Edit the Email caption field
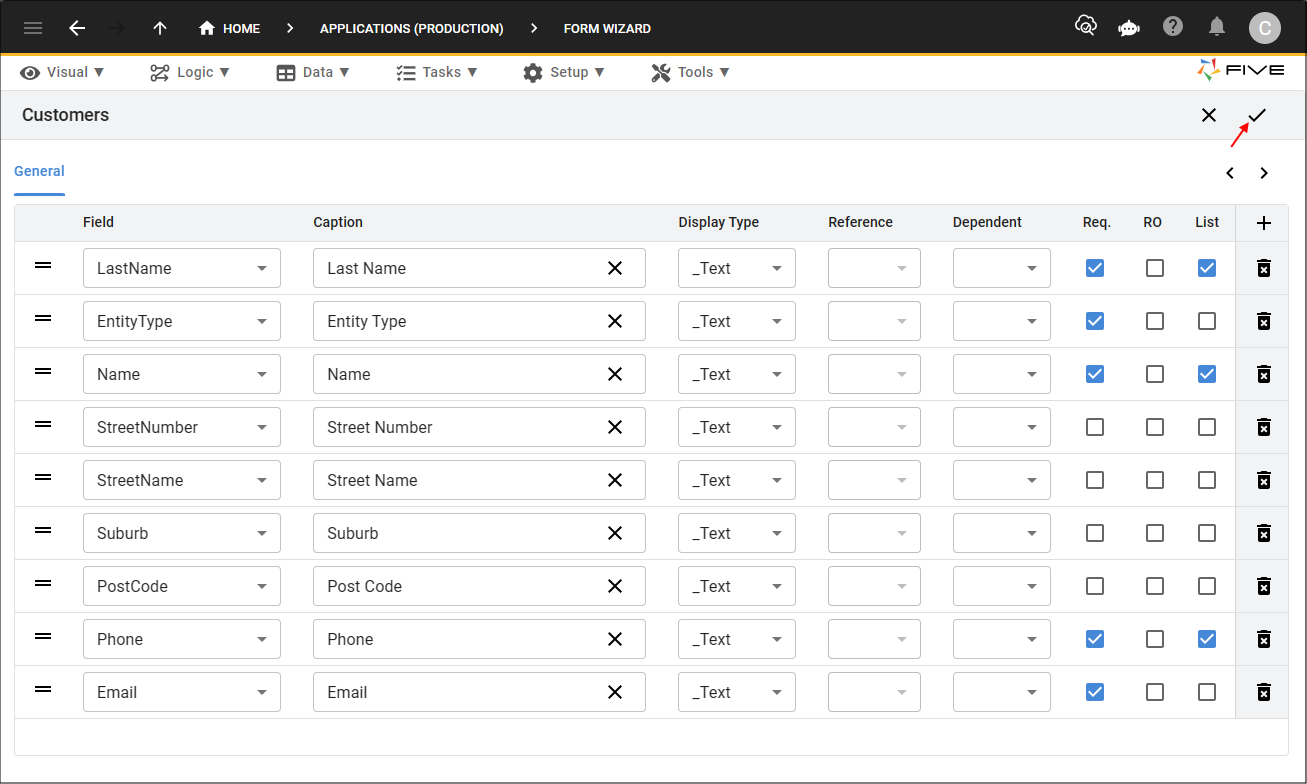Viewport: 1307px width, 784px height. coord(479,692)
